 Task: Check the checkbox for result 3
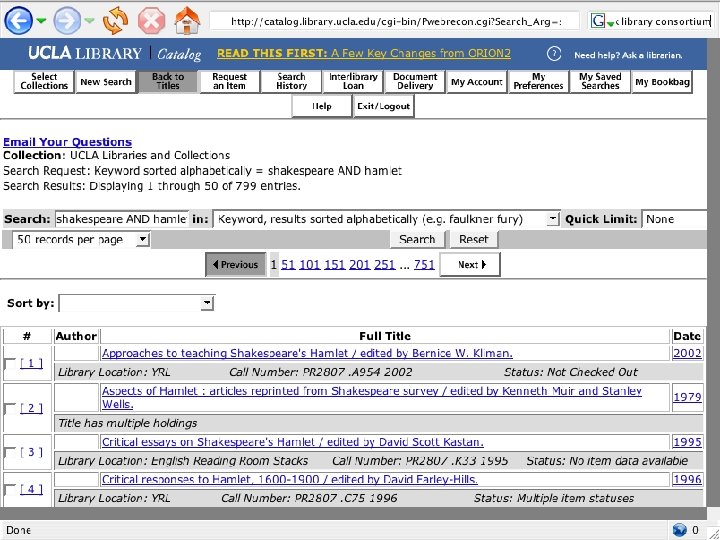click(9, 452)
